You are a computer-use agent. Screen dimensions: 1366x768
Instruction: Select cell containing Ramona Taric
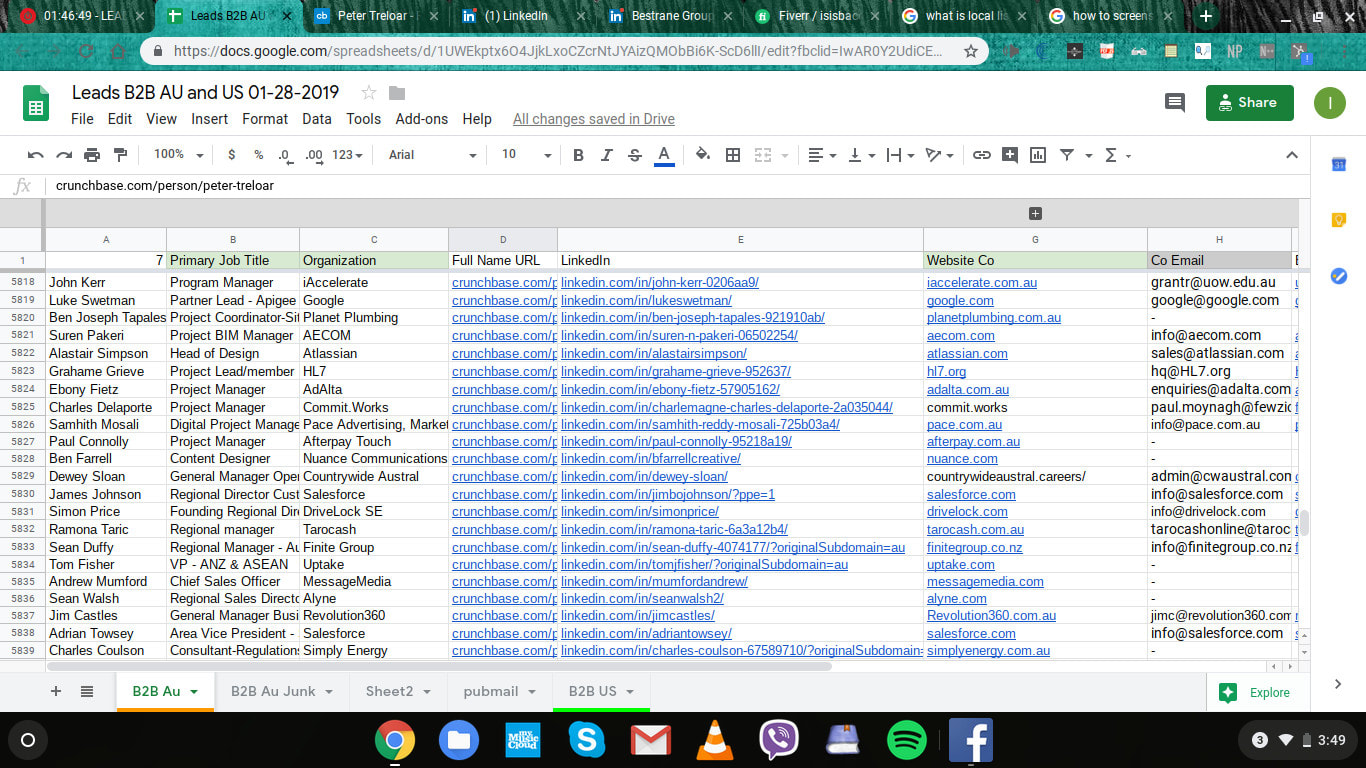pos(106,529)
